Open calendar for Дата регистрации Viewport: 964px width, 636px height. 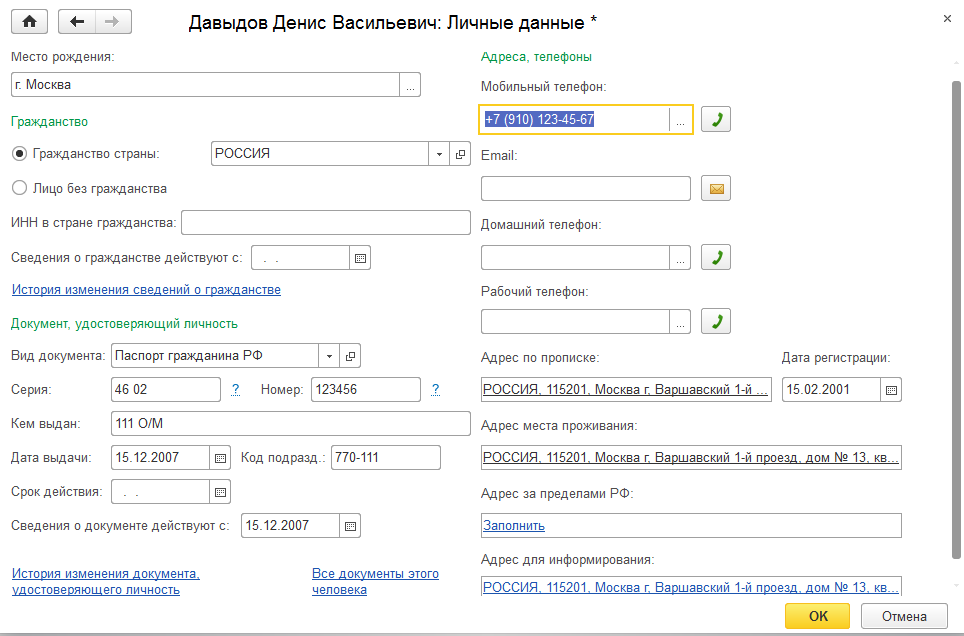[x=891, y=390]
